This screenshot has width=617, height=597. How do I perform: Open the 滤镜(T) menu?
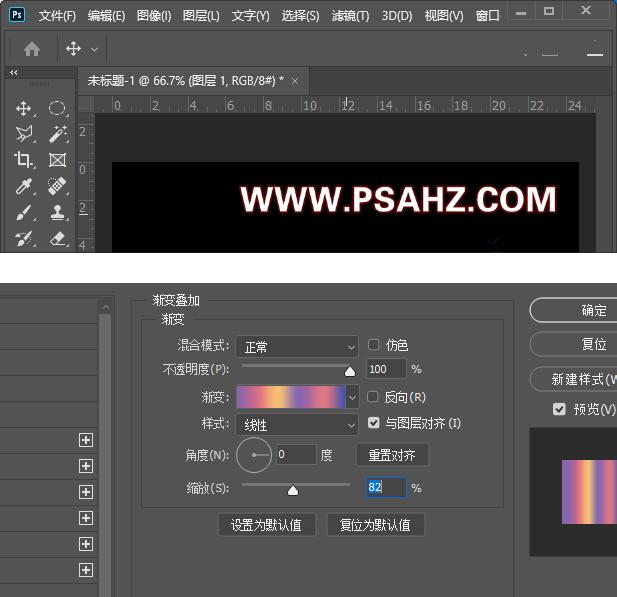[350, 16]
